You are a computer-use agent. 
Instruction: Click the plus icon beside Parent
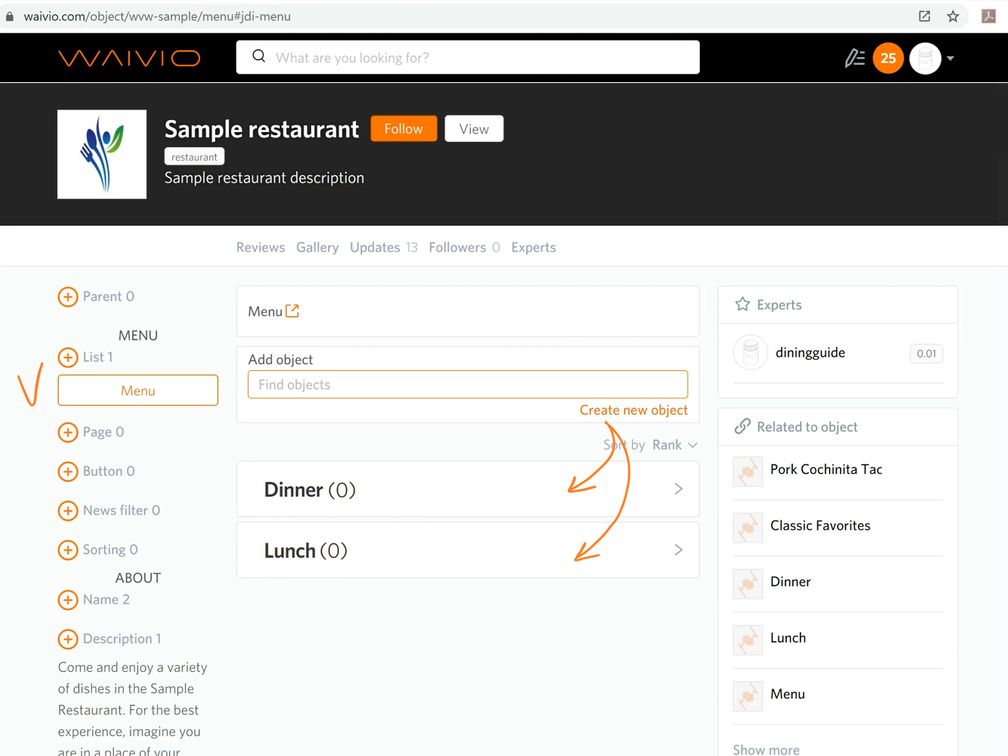click(x=67, y=297)
